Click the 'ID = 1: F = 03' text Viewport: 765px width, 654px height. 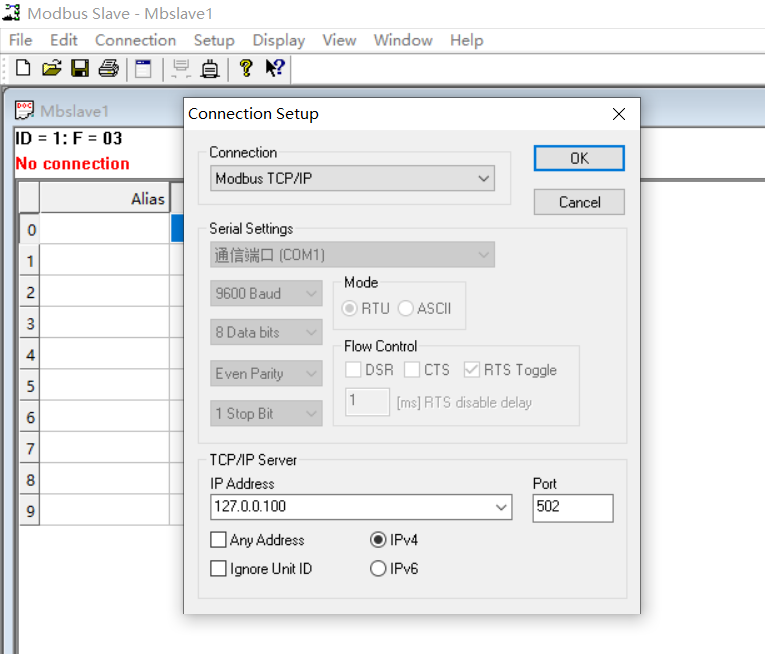pos(68,138)
